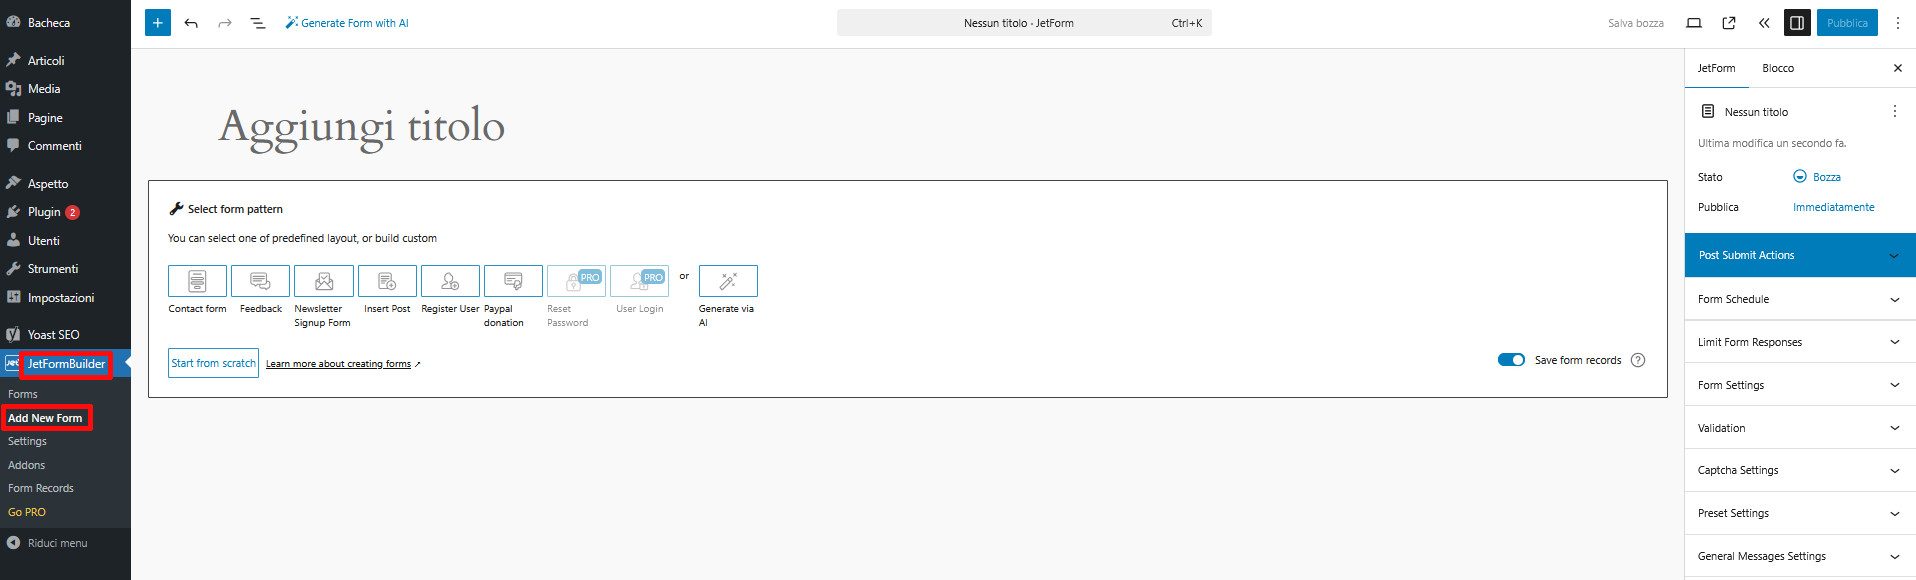This screenshot has width=1916, height=580.
Task: Click the Save form records help icon
Action: [1638, 360]
